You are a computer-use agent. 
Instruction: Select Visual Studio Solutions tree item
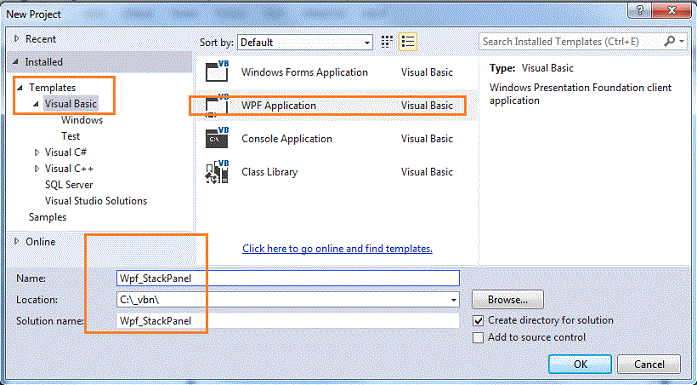point(96,201)
